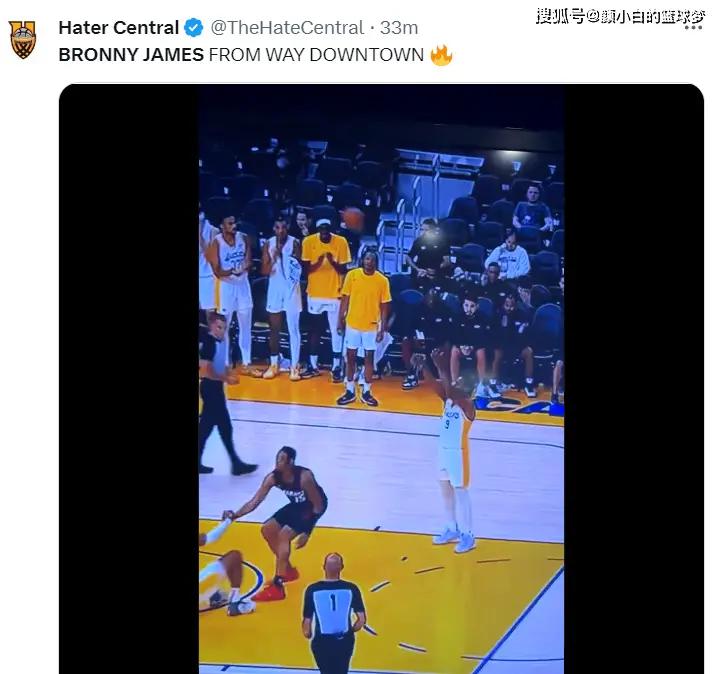Click the right black letterbox of video

pos(633,378)
